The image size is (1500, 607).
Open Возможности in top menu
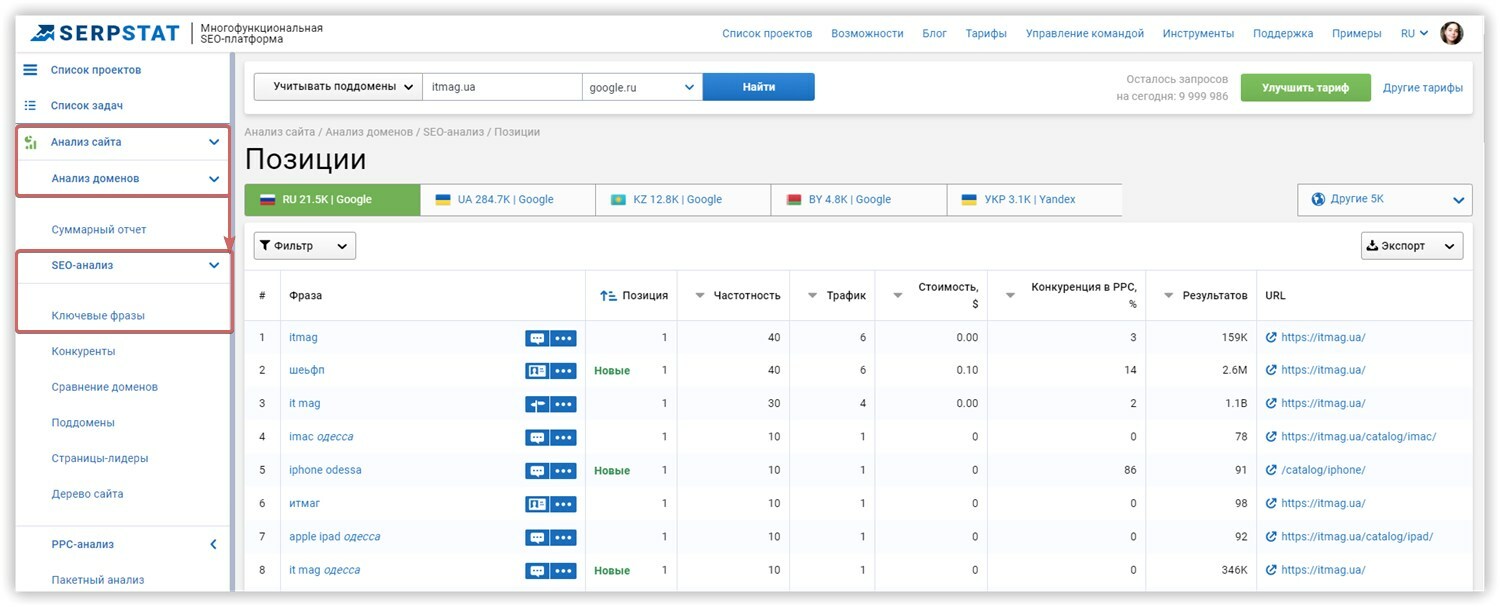click(x=867, y=34)
